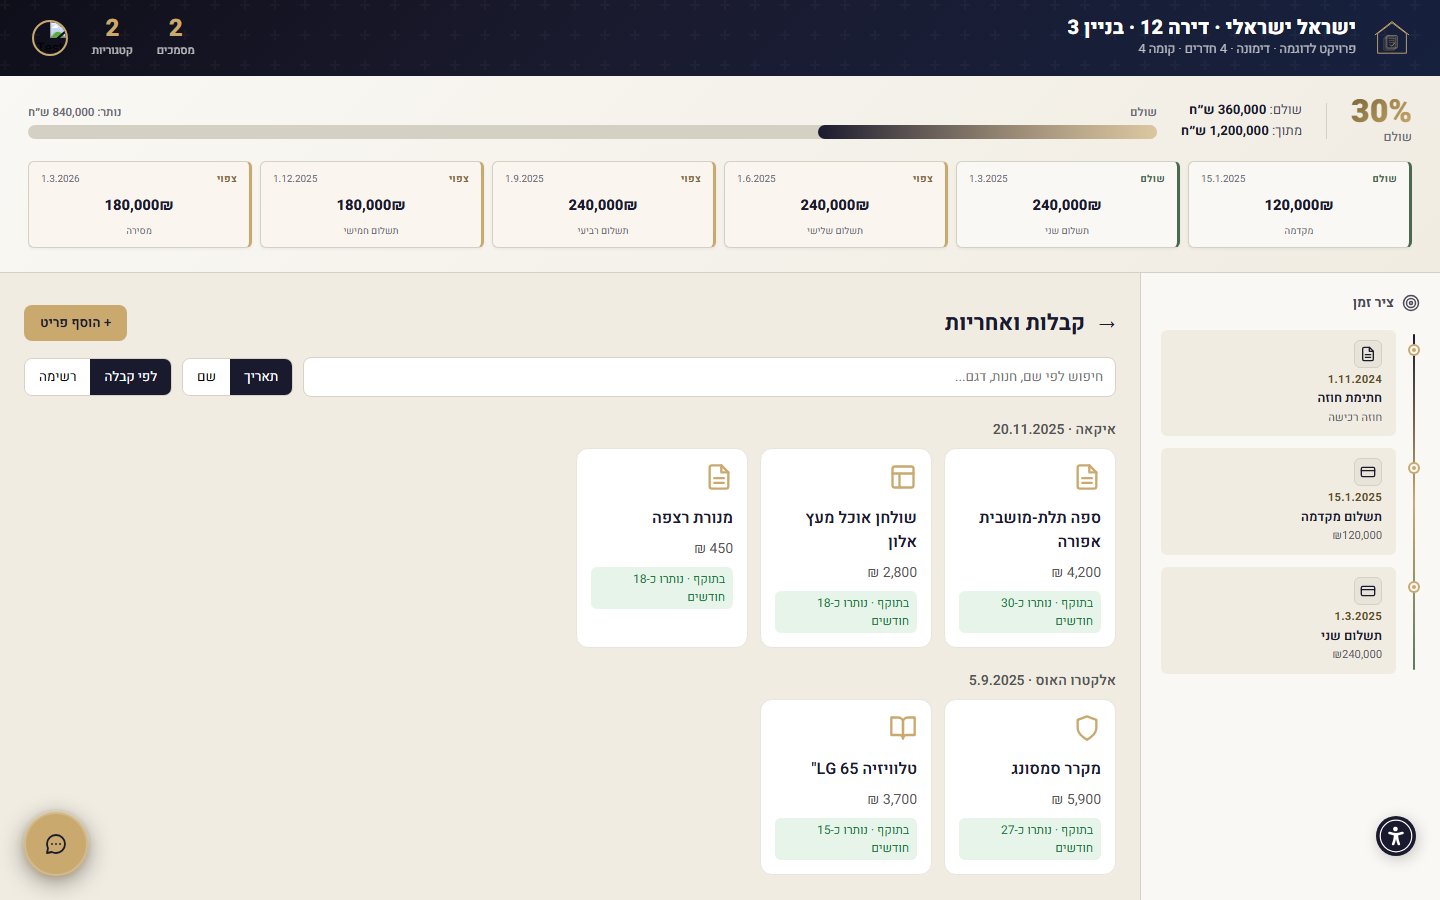Open the תשלום מקדמה timeline card
Image resolution: width=1440 pixels, height=900 pixels.
1278,502
